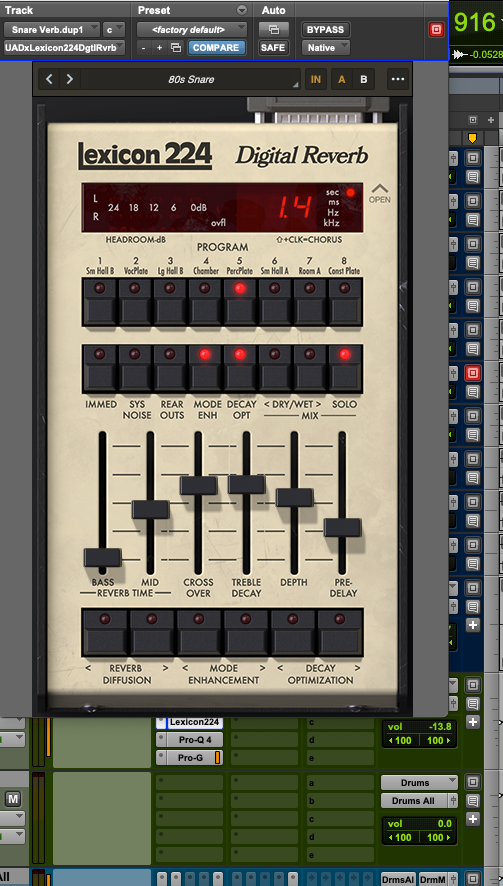The height and width of the screenshot is (886, 503).
Task: Open the insert position c selector
Action: point(115,29)
